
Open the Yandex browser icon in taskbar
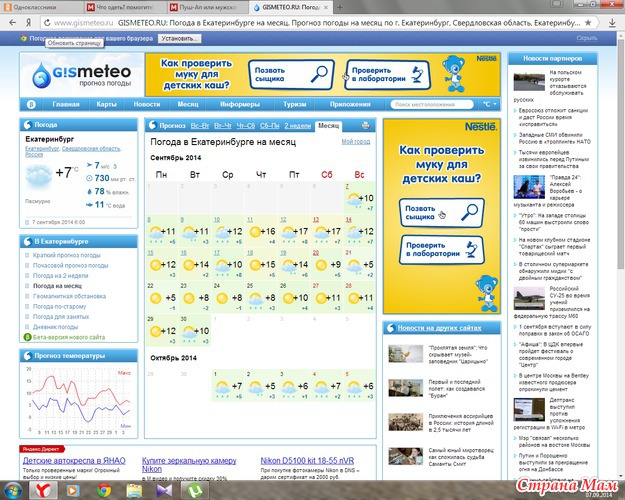pos(43,490)
